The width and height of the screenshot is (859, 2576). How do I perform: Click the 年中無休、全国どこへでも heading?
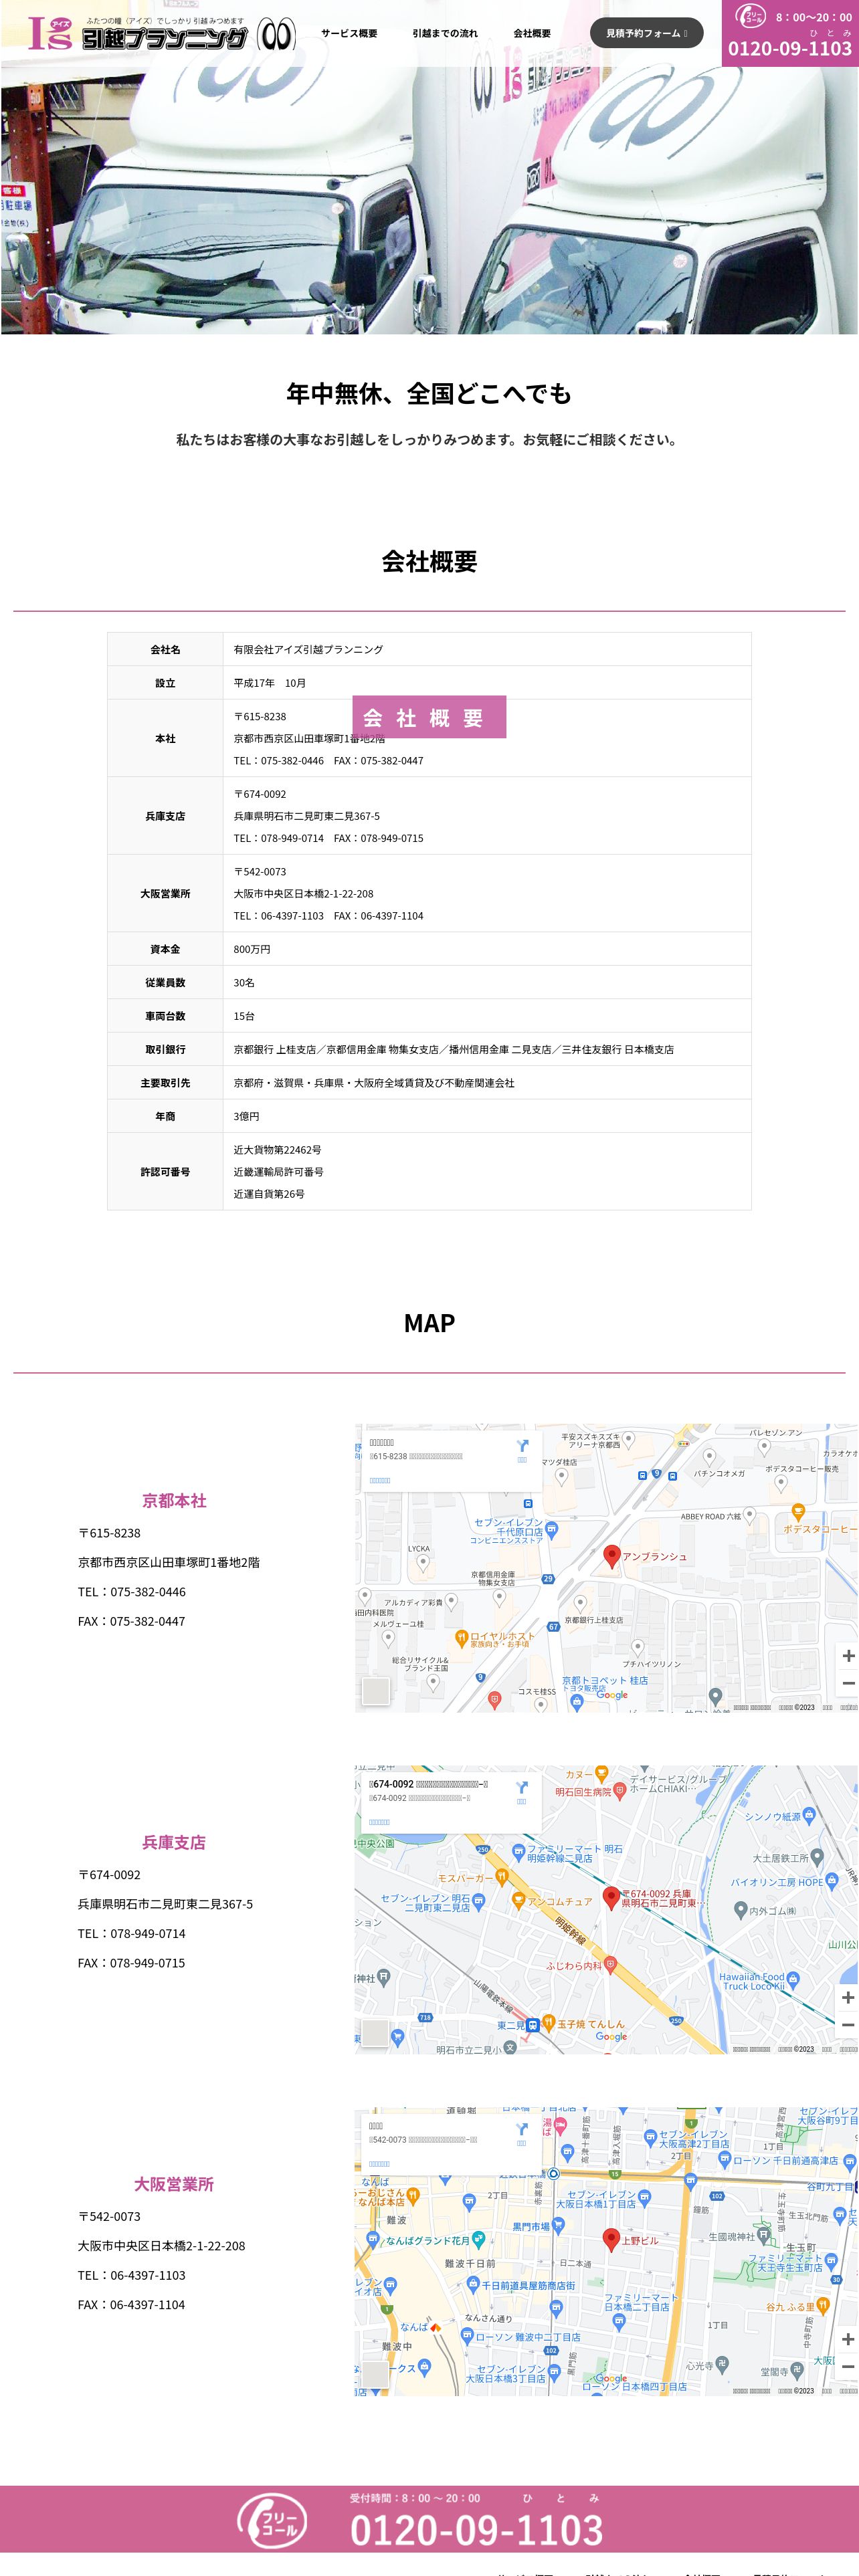(429, 394)
